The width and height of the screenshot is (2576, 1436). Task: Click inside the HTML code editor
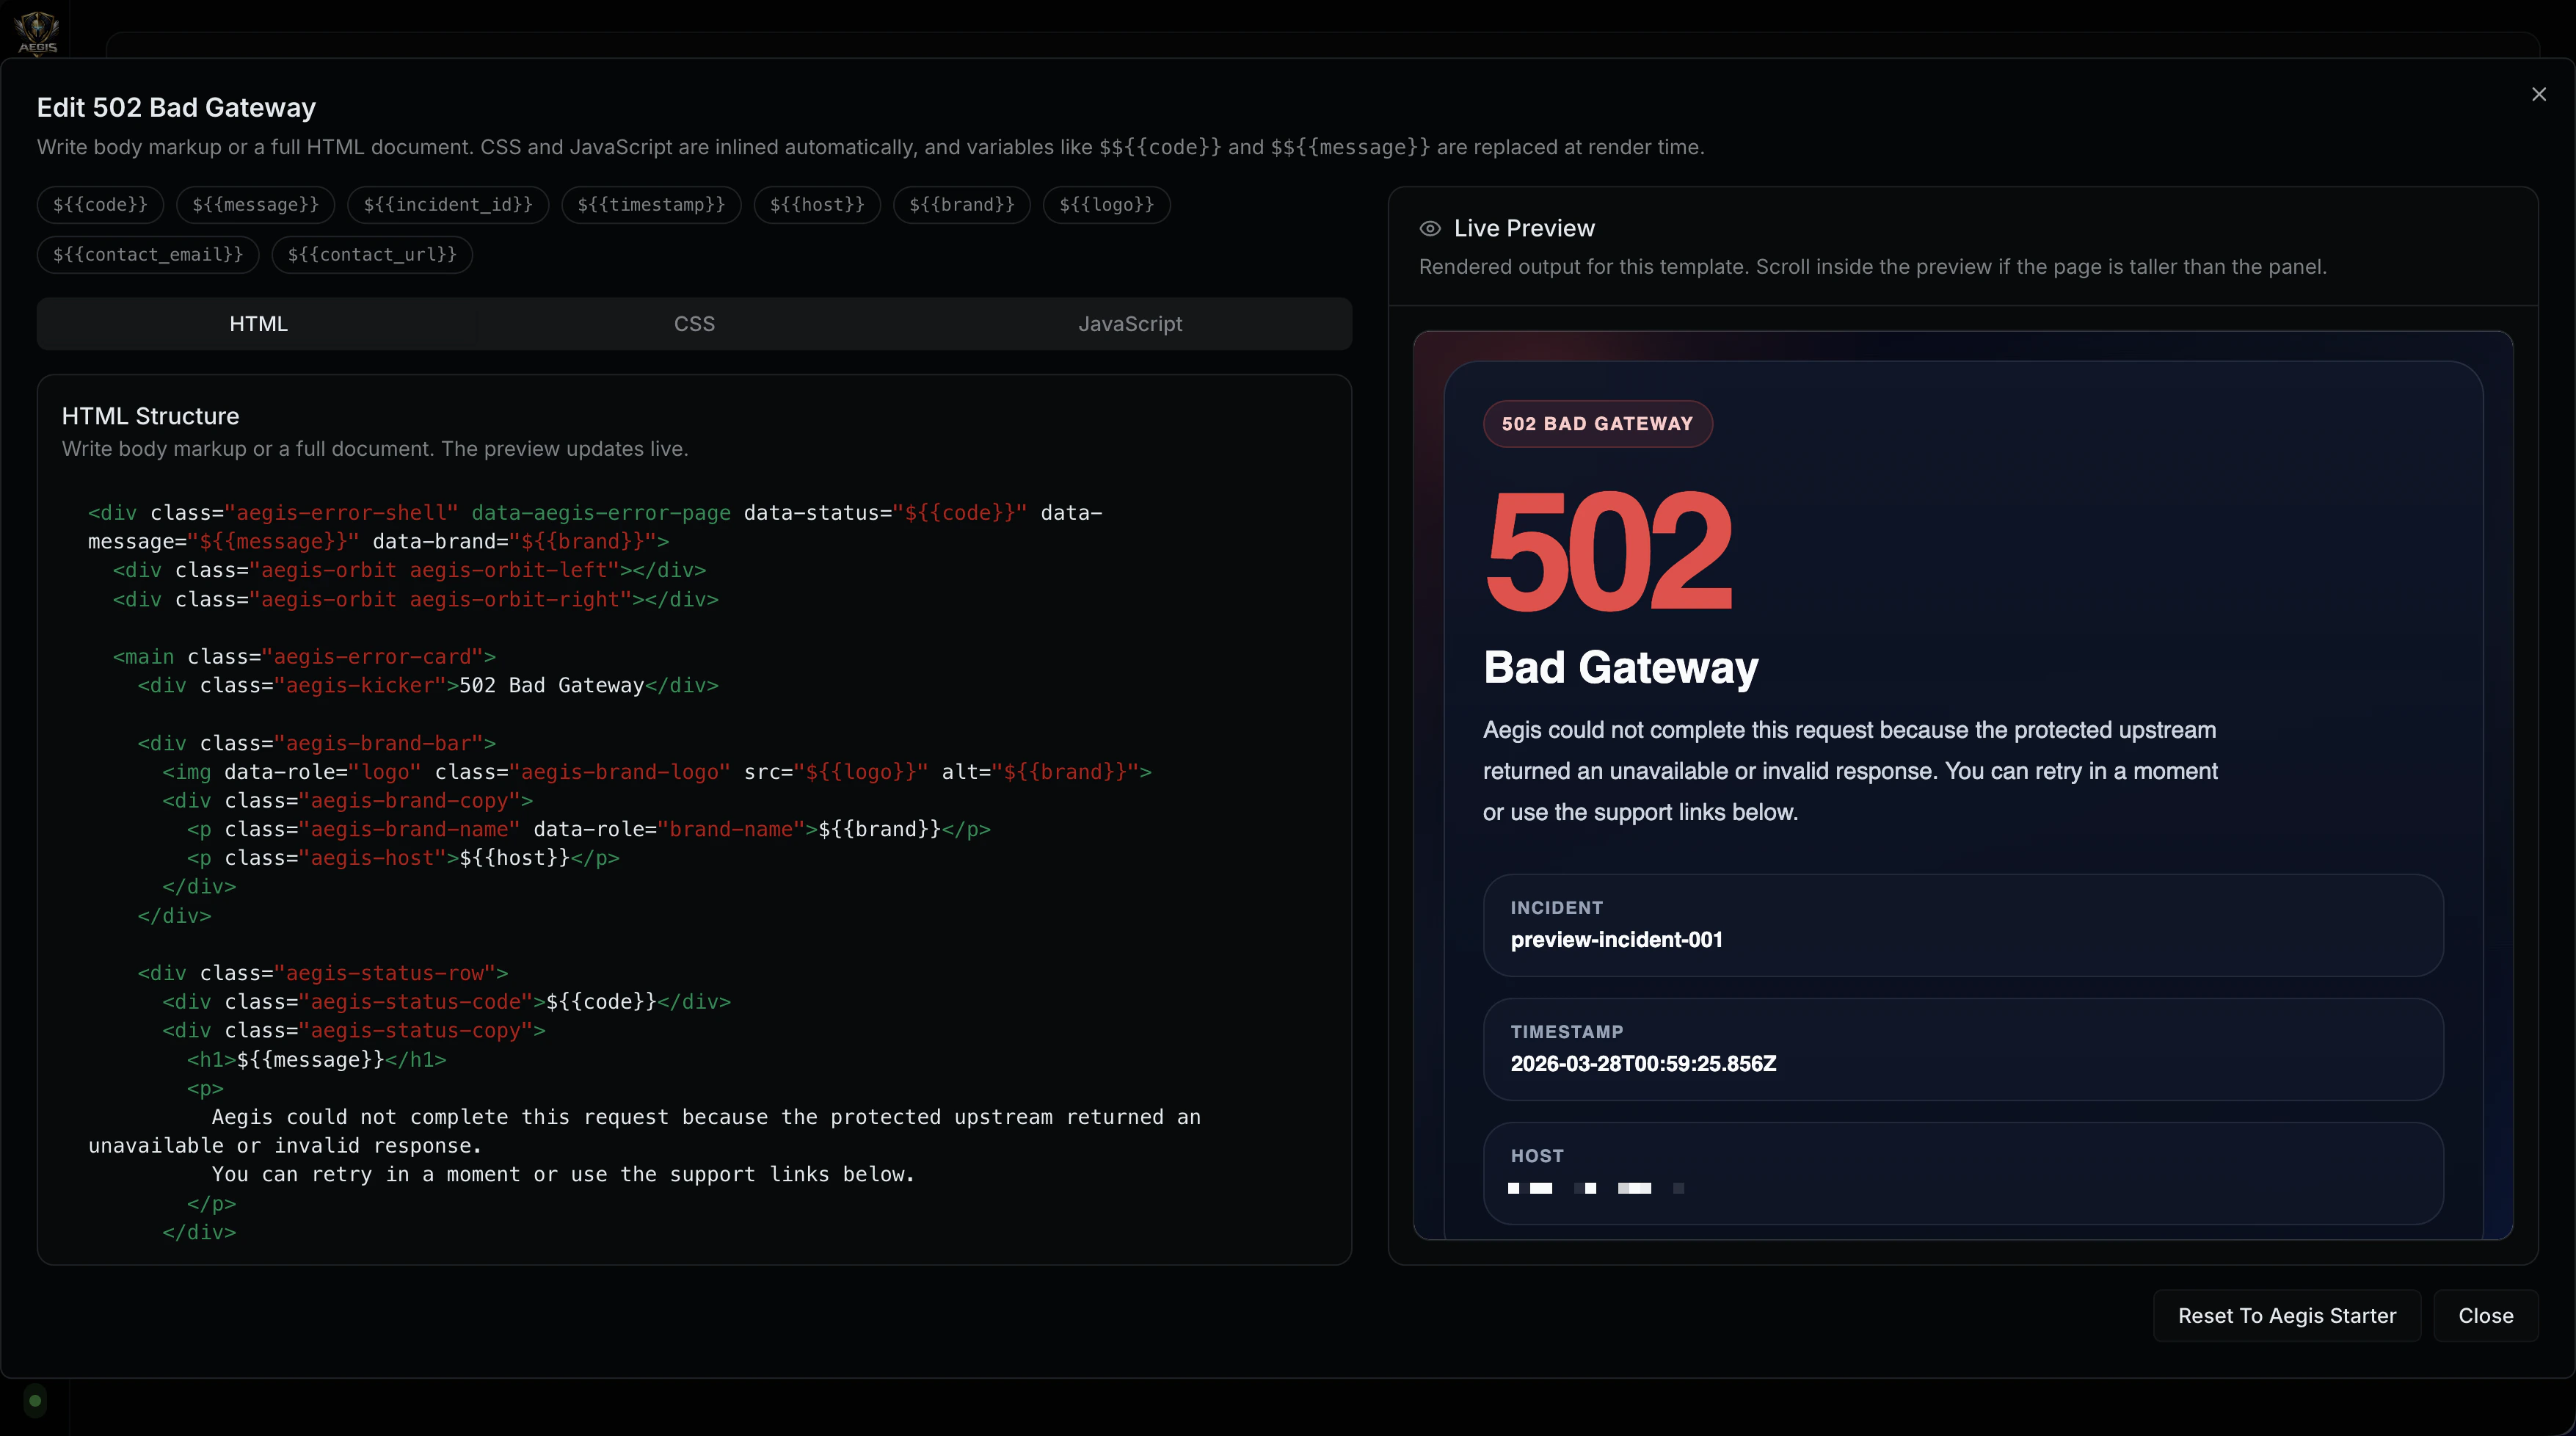pos(694,870)
